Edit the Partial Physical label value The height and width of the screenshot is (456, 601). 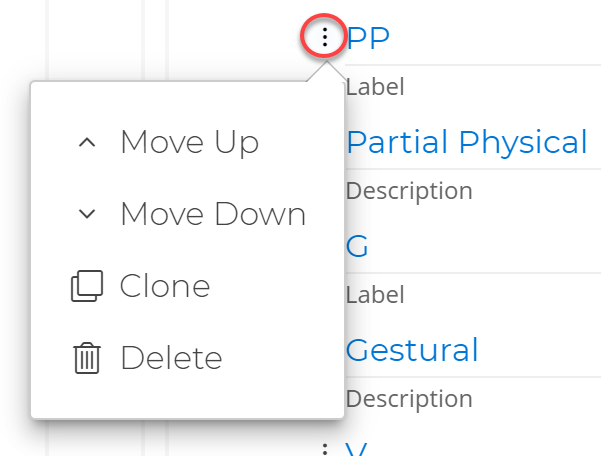[466, 142]
